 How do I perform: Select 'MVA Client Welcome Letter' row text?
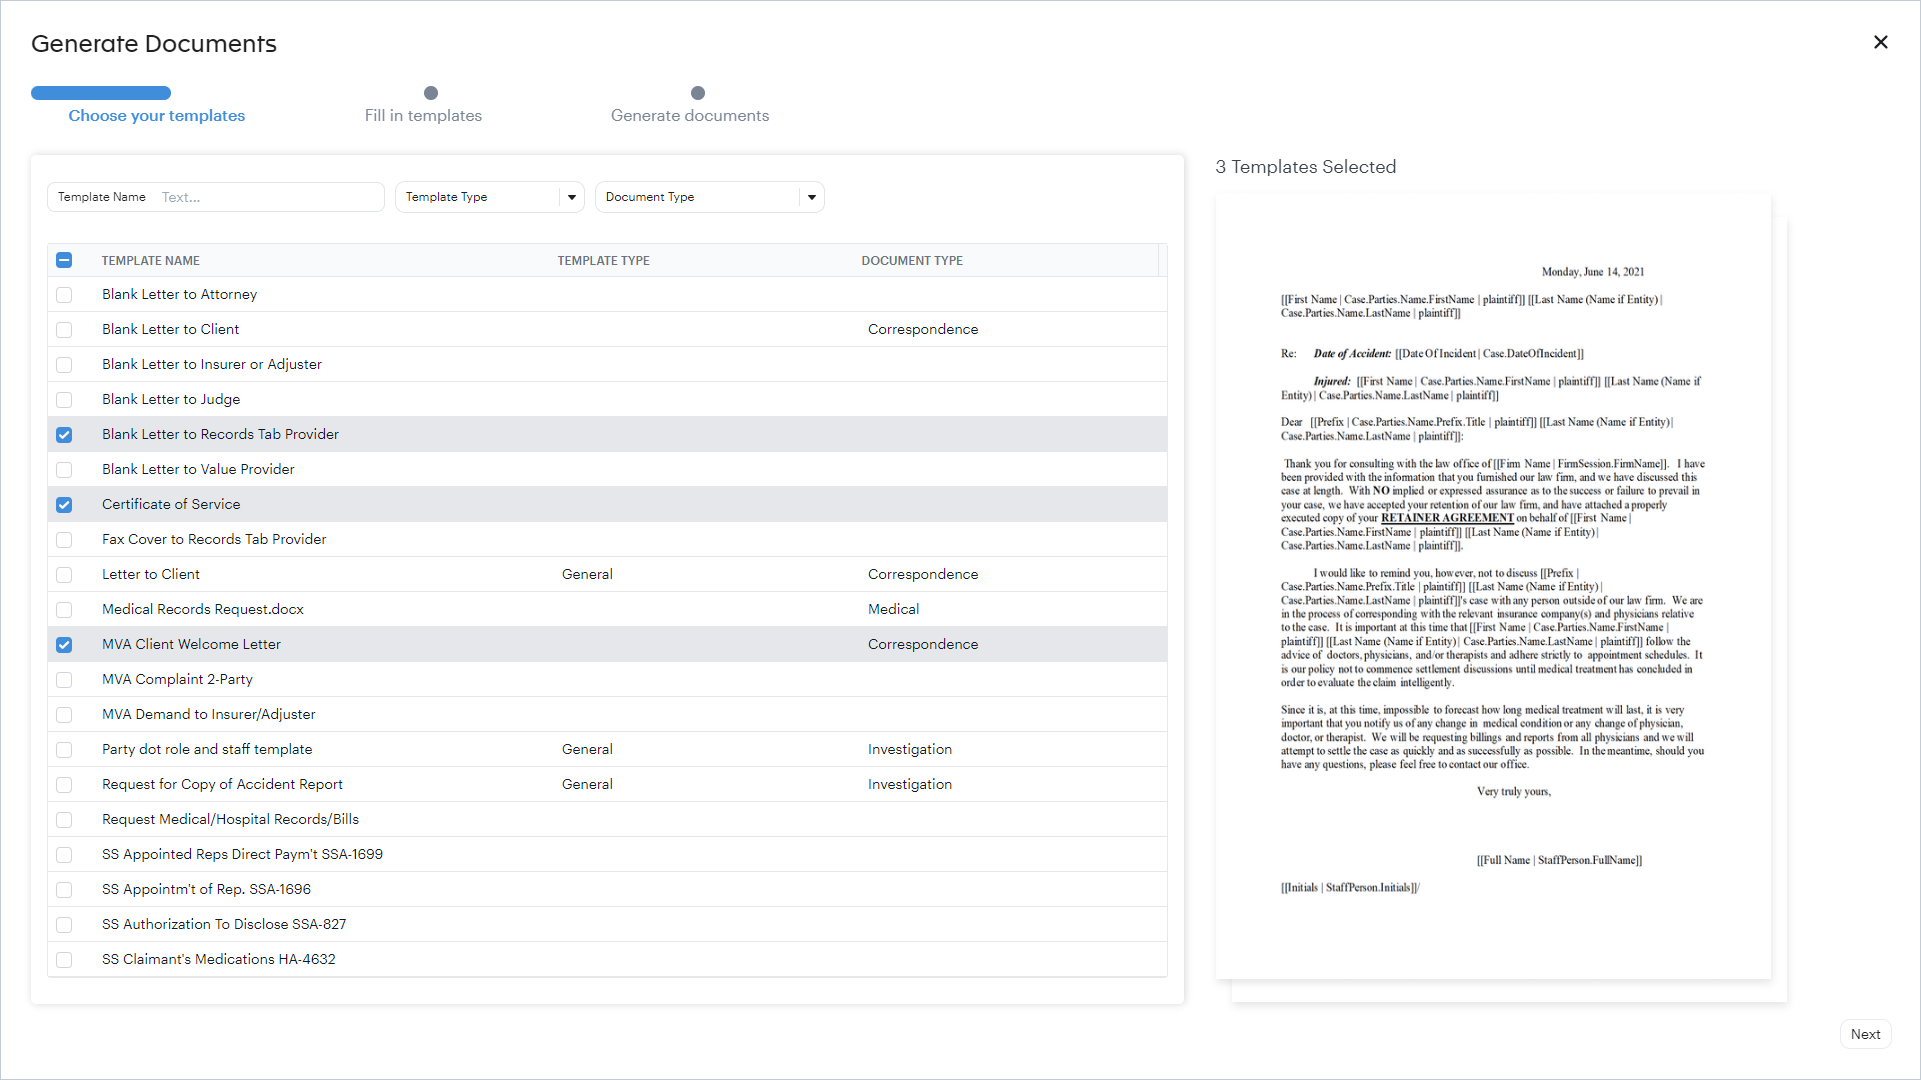pyautogui.click(x=191, y=644)
